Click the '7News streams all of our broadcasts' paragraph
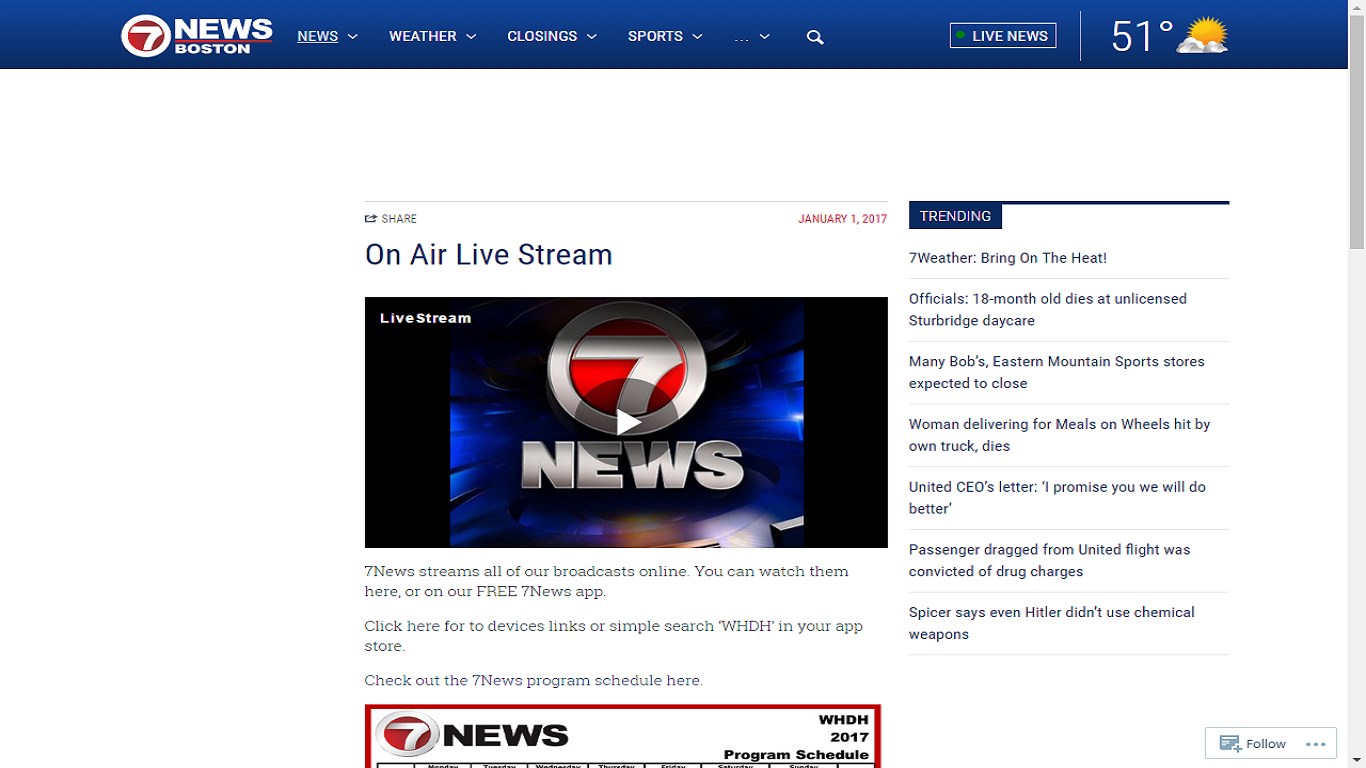The image size is (1366, 768). [x=607, y=581]
